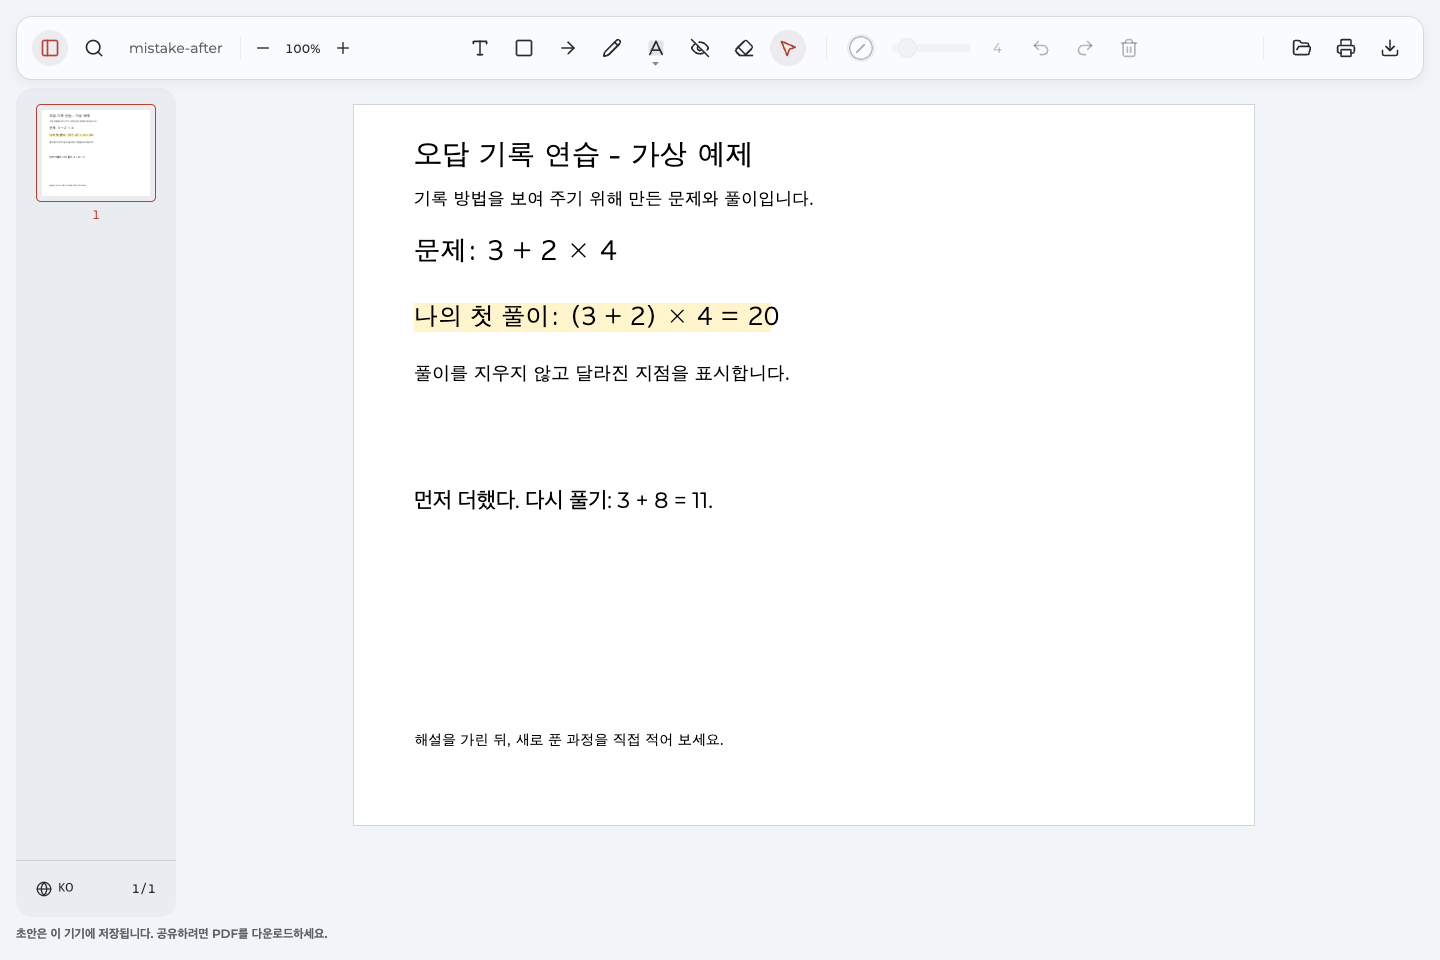The height and width of the screenshot is (960, 1440).
Task: Open the stroke color picker
Action: point(861,48)
